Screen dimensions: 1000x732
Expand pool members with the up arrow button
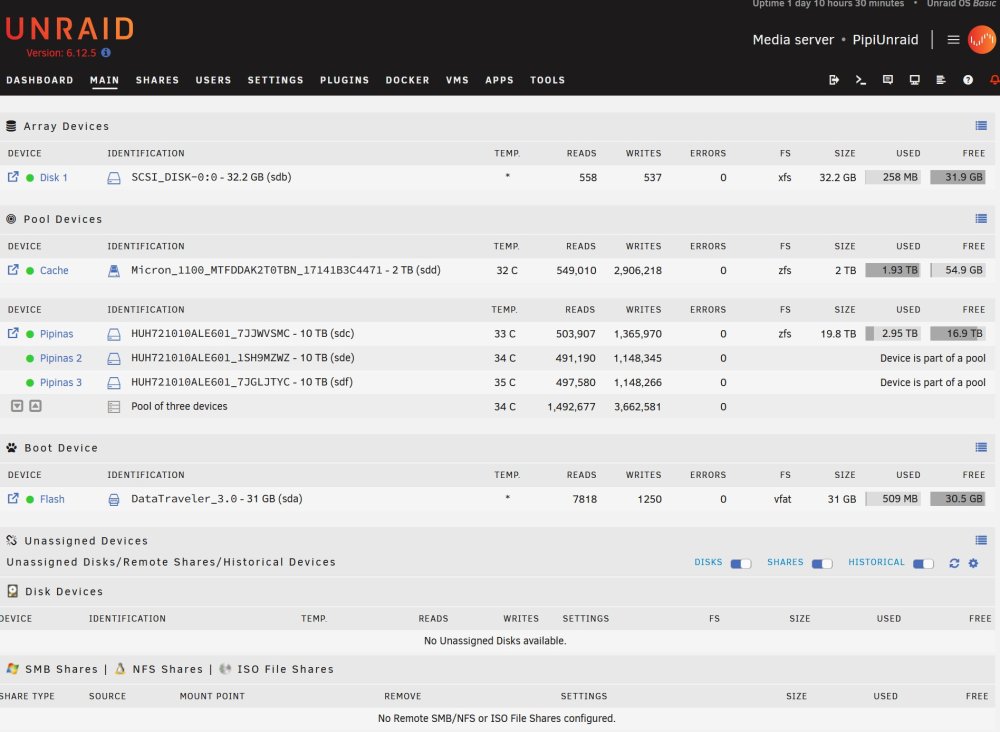(x=36, y=406)
